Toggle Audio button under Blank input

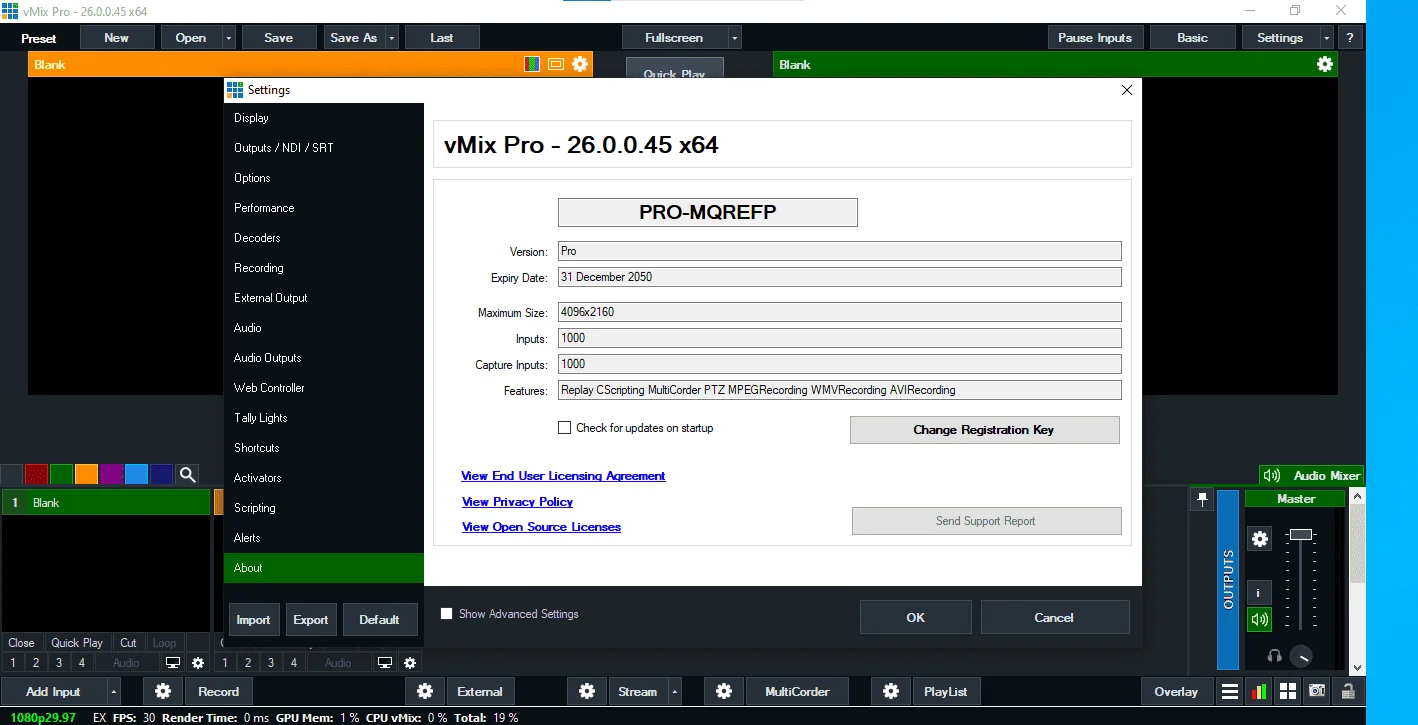tap(126, 662)
